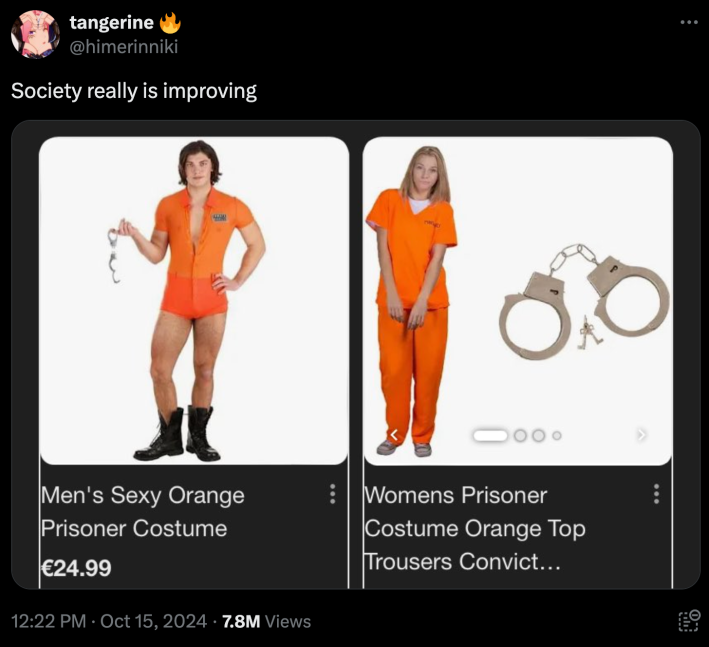This screenshot has width=709, height=647.
Task: Open three-dot menu on Men's costume listing
Action: (332, 494)
